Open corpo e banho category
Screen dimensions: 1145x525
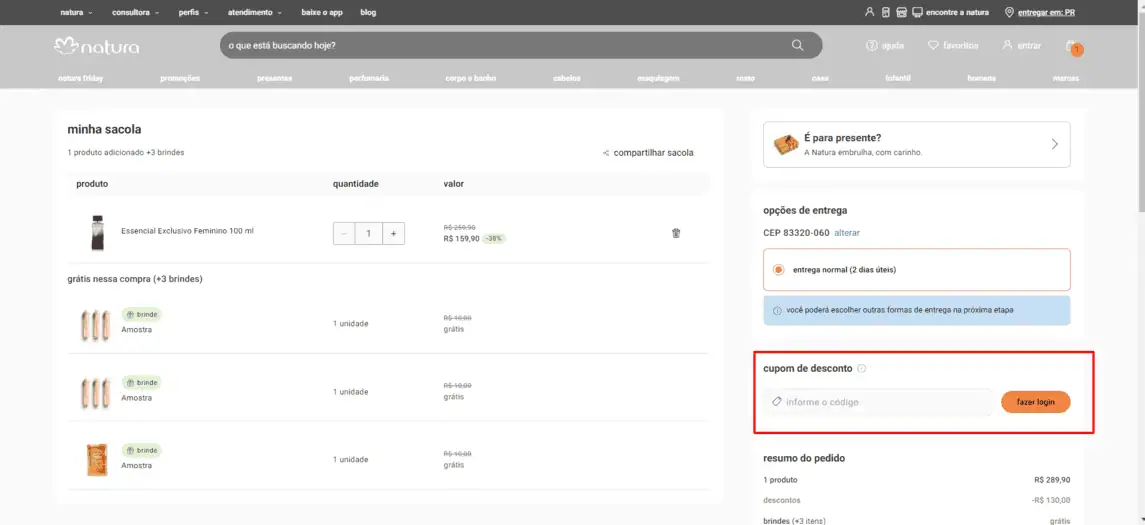[x=470, y=78]
